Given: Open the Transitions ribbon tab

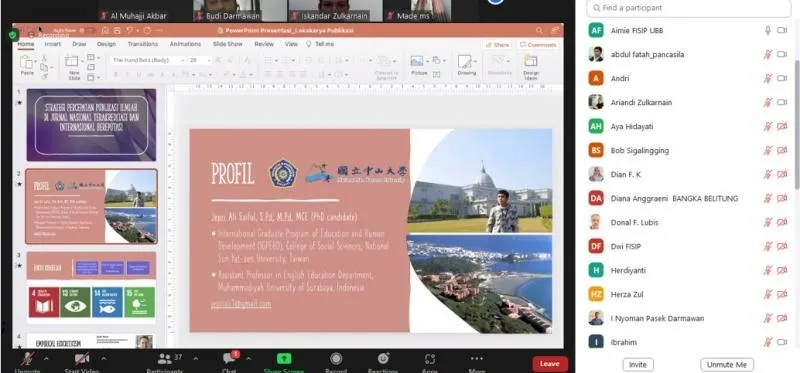Looking at the screenshot, I should coord(142,44).
